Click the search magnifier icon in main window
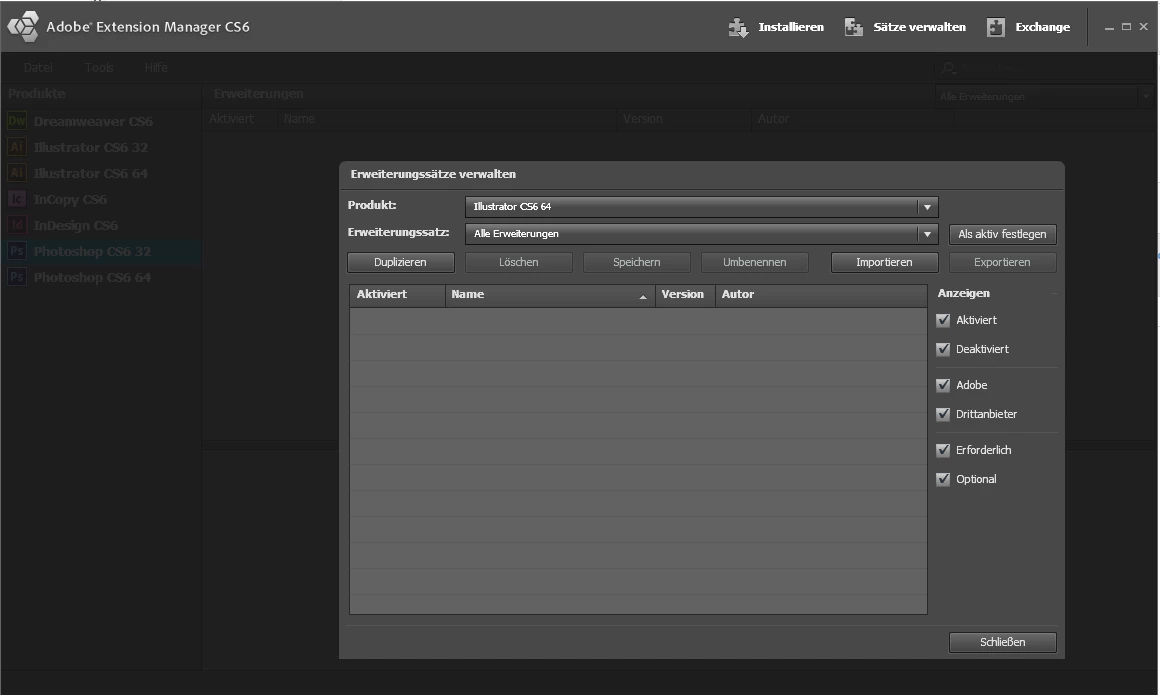 point(948,68)
